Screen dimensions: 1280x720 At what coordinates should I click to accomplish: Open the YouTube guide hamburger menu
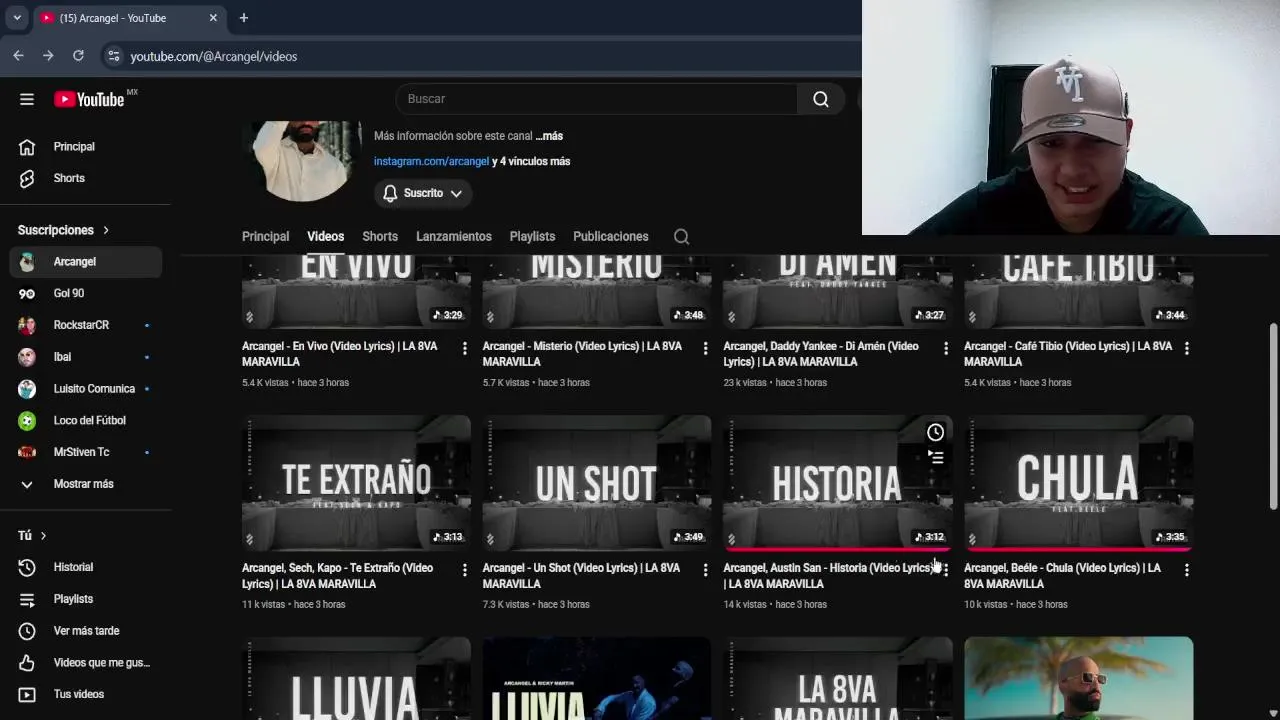27,99
